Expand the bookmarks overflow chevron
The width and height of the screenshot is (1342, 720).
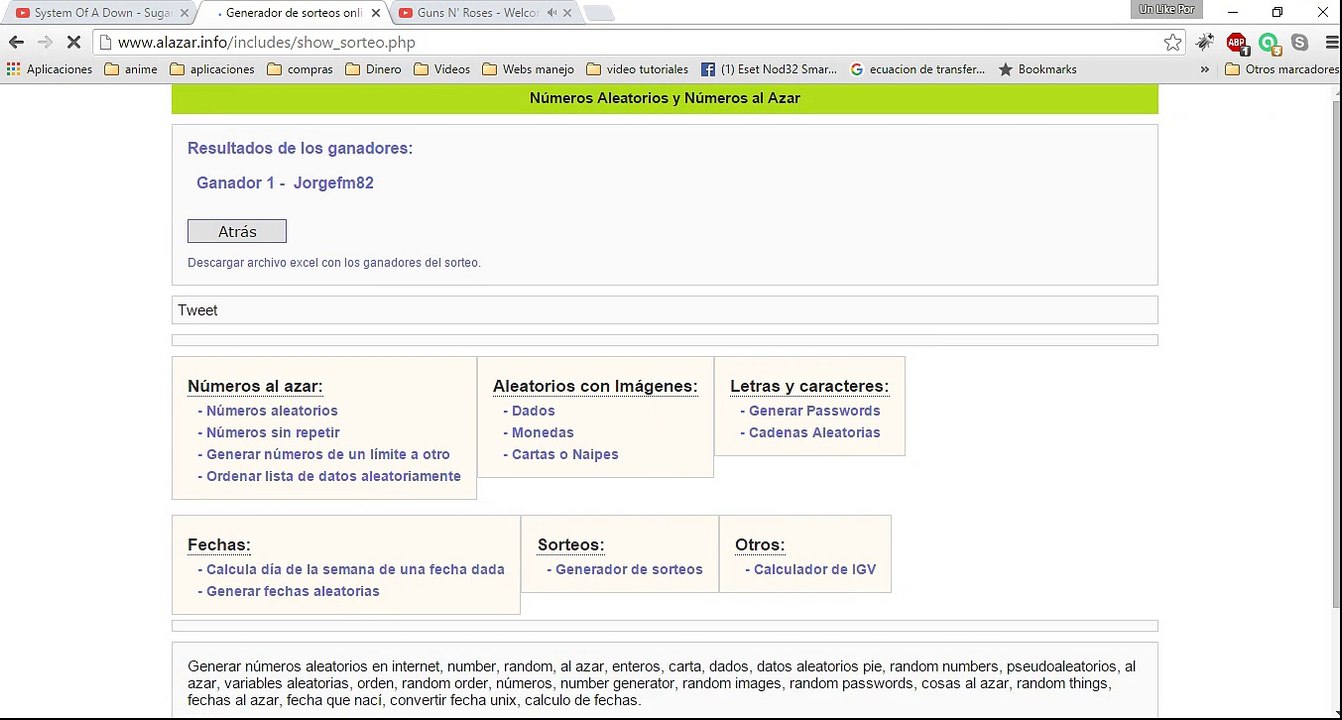1205,69
